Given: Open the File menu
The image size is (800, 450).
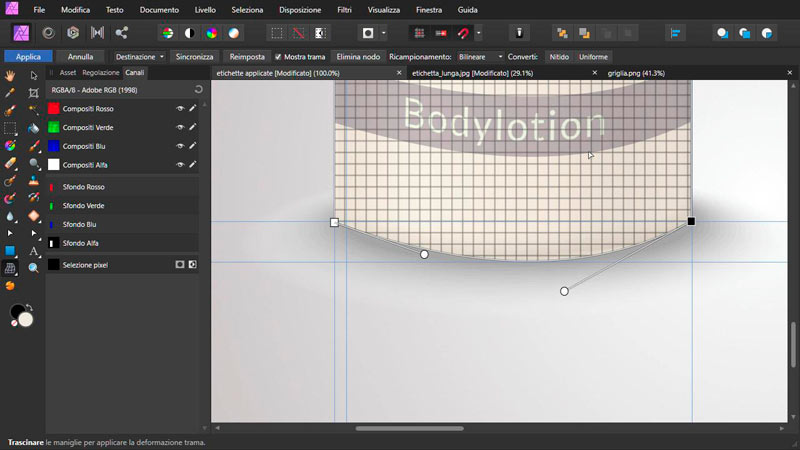Looking at the screenshot, I should [39, 10].
